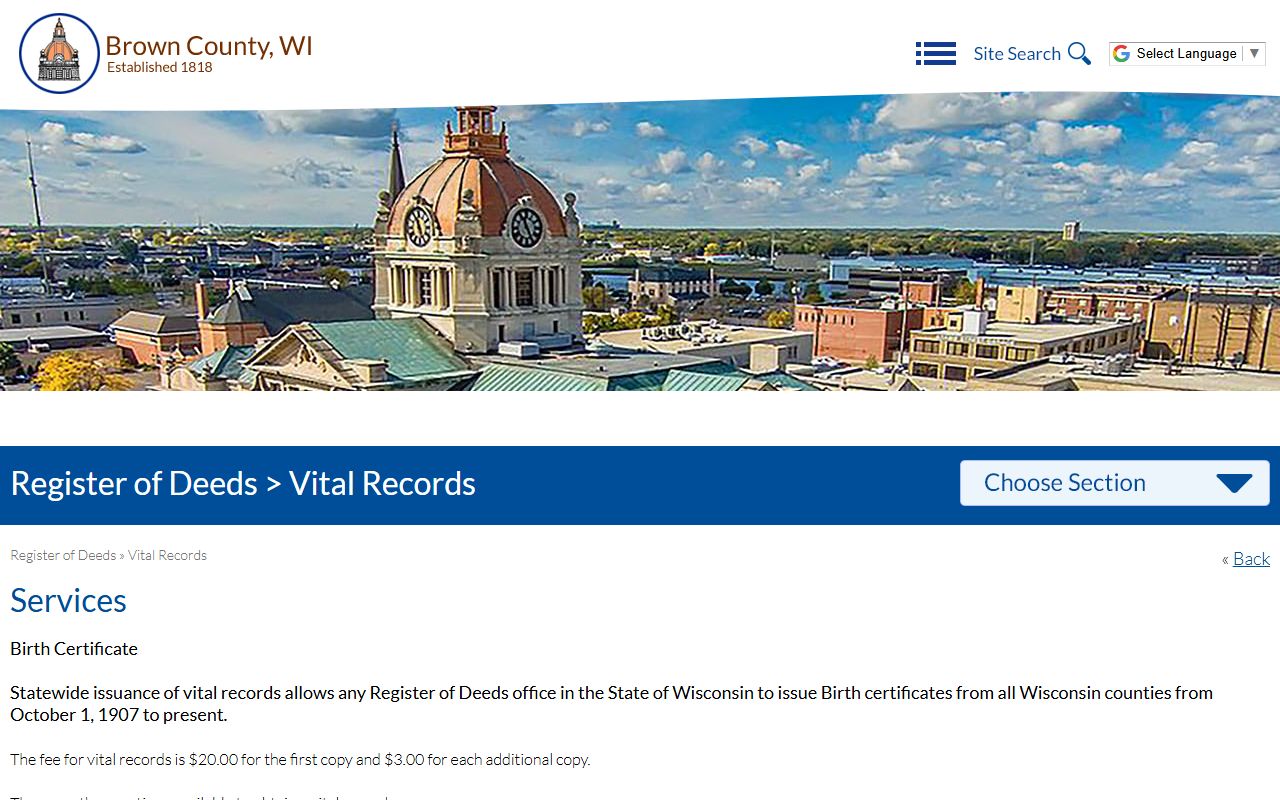Click the Brown County courthouse logo
Viewport: 1280px width, 800px height.
pos(59,54)
